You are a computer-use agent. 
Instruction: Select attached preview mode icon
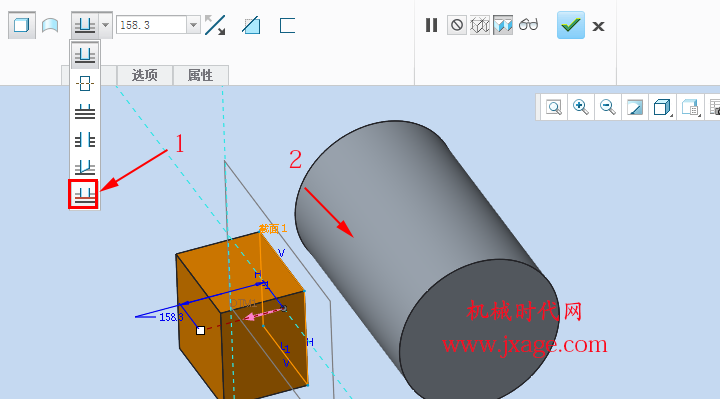(x=503, y=25)
